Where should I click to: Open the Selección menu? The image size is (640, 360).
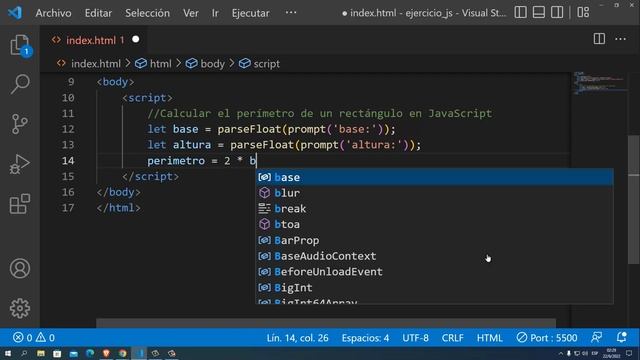tap(147, 13)
